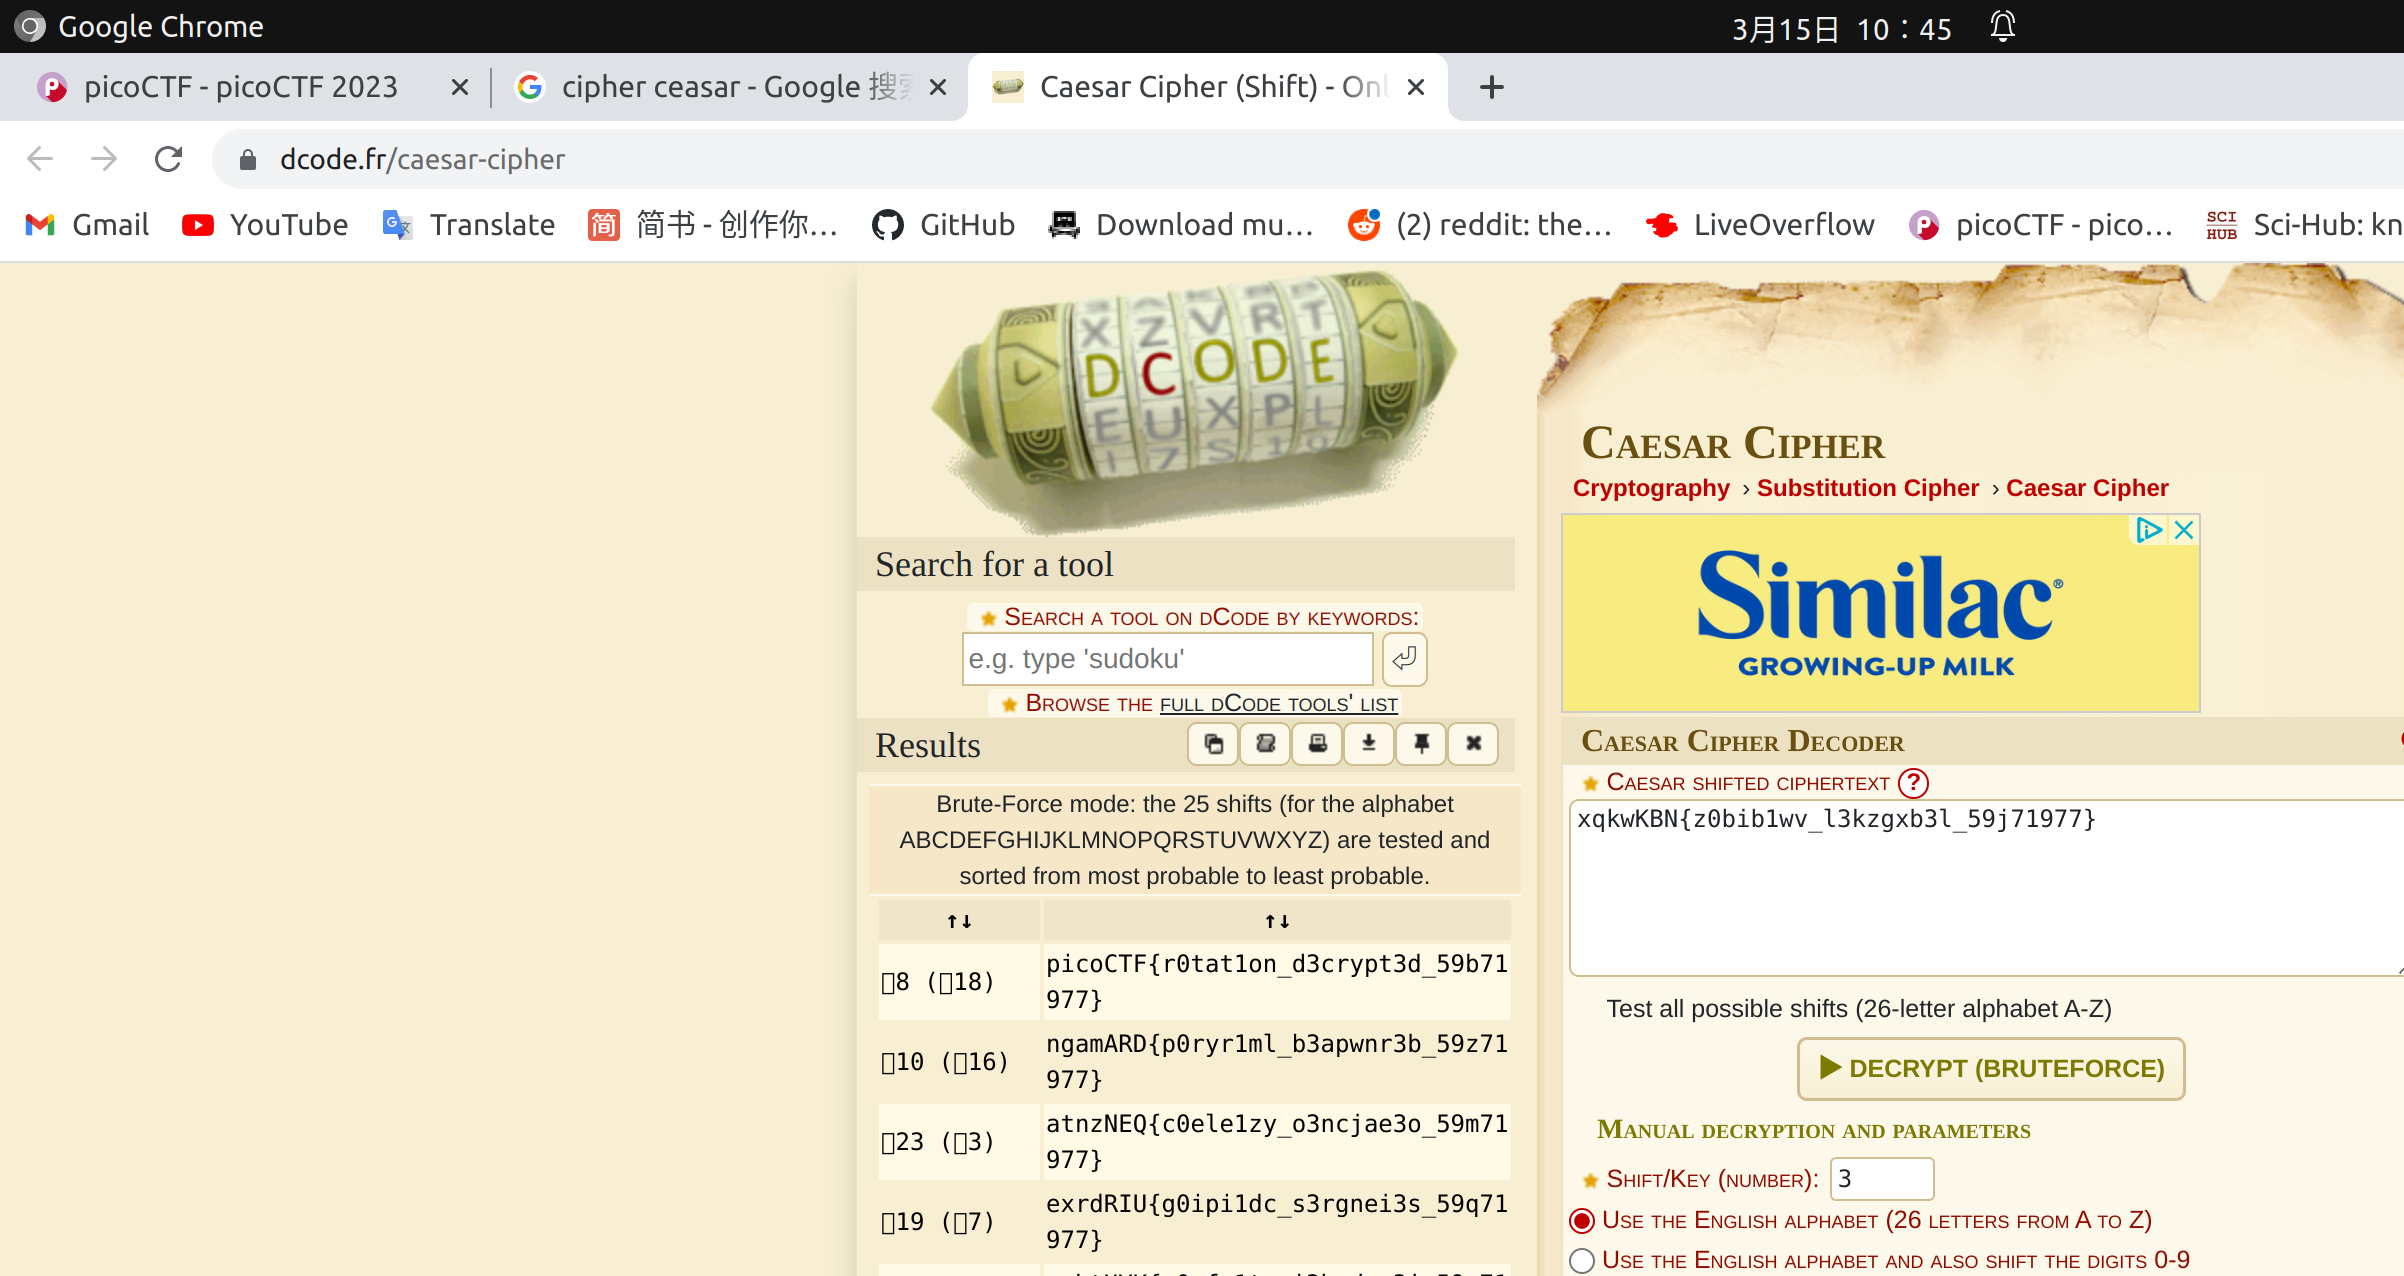Reload the current page
This screenshot has height=1276, width=2404.
[x=168, y=159]
